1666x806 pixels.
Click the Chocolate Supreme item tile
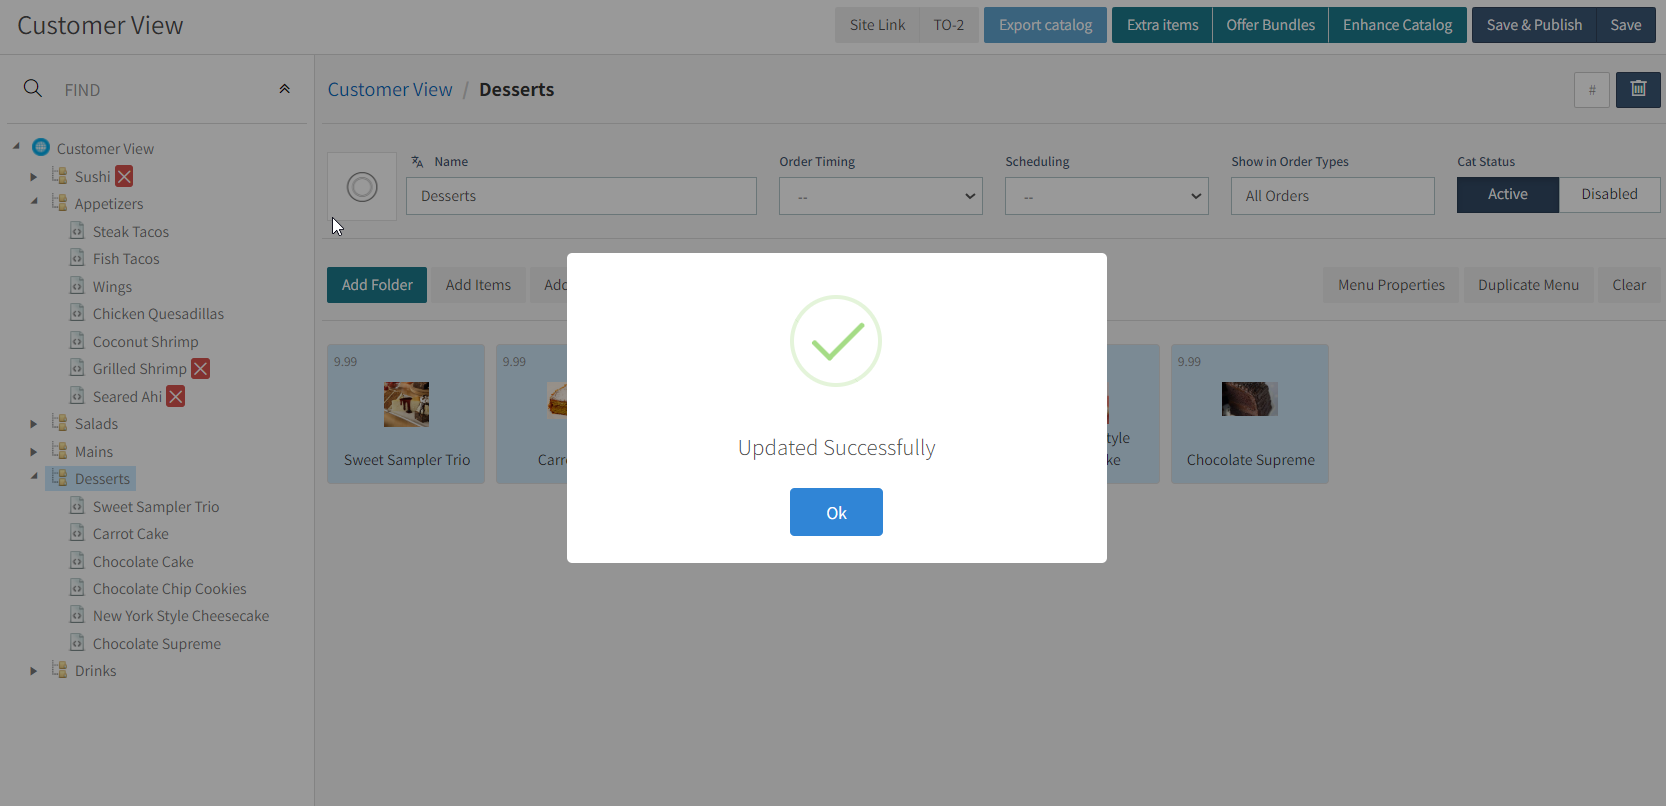point(1249,414)
